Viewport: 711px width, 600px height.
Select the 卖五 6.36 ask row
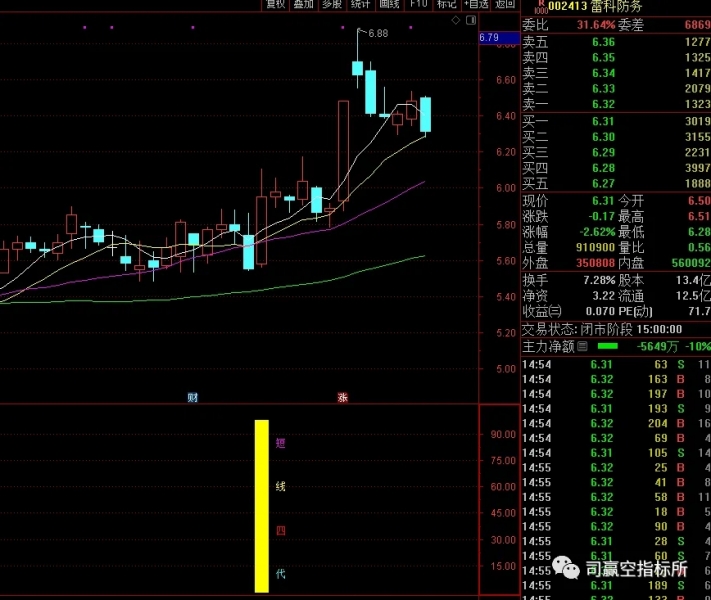(616, 42)
